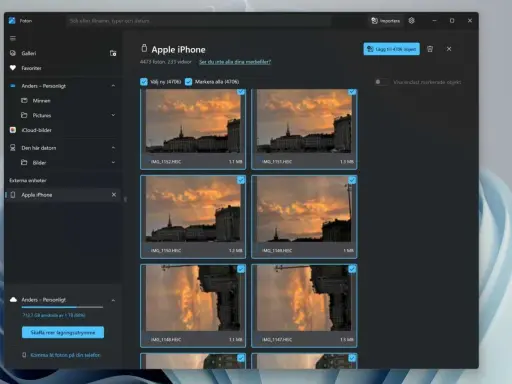
Task: Open the 'Ser du inte alla dina mediefiler?' link
Action: tap(235, 62)
